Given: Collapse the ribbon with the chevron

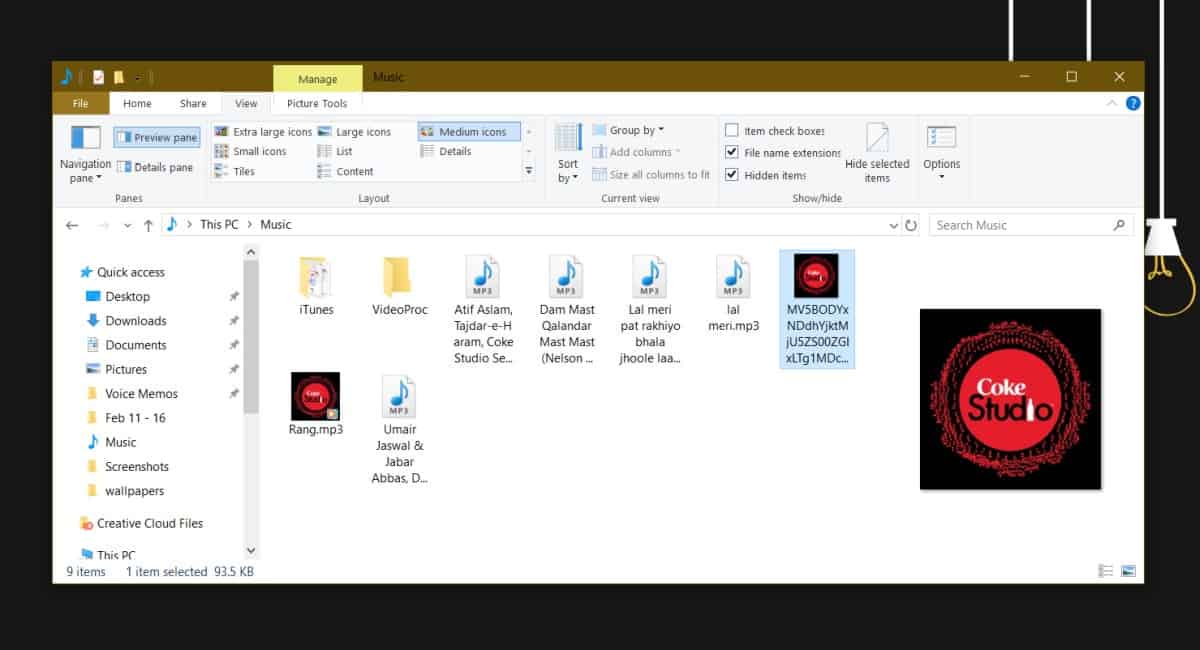Looking at the screenshot, I should point(1112,103).
